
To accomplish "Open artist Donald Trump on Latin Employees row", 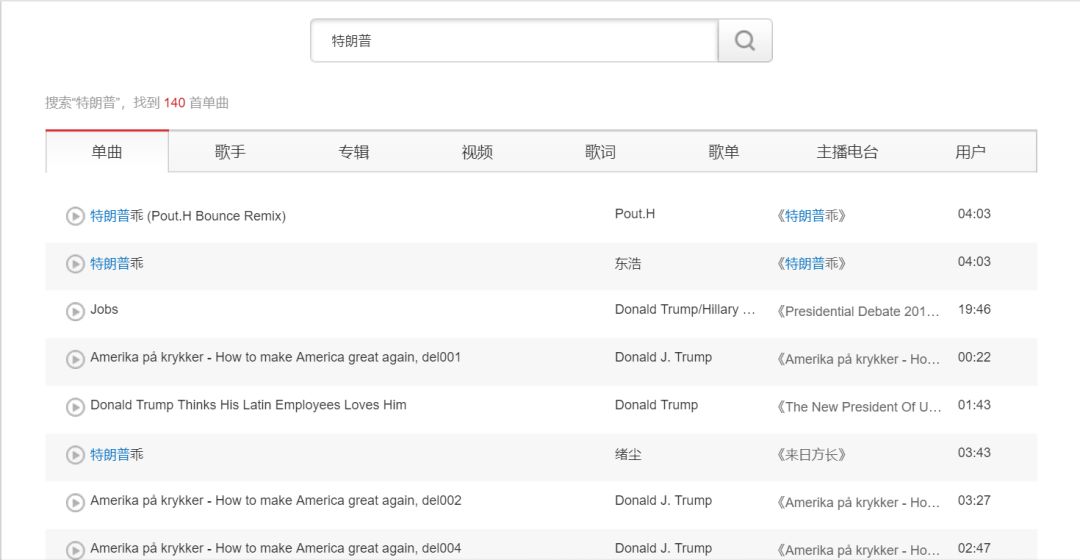I will pos(656,405).
